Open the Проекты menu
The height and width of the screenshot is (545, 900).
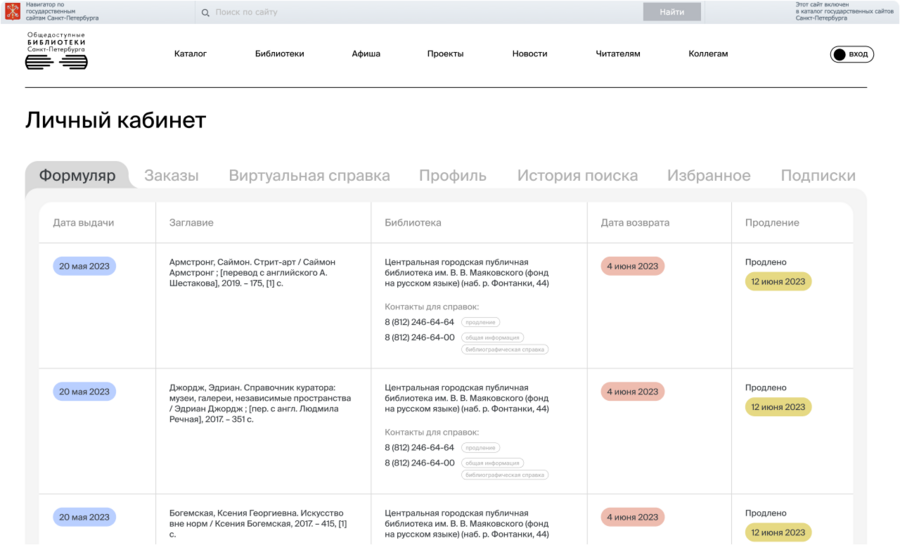tap(445, 54)
